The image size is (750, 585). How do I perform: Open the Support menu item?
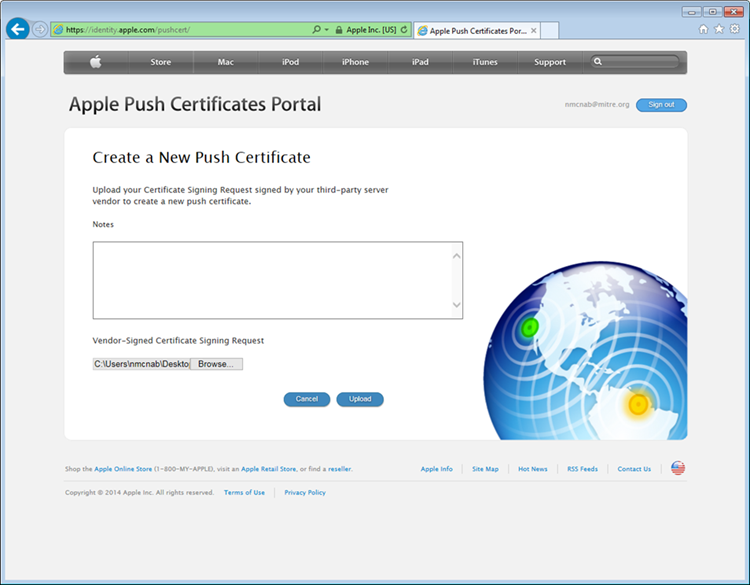pyautogui.click(x=550, y=62)
